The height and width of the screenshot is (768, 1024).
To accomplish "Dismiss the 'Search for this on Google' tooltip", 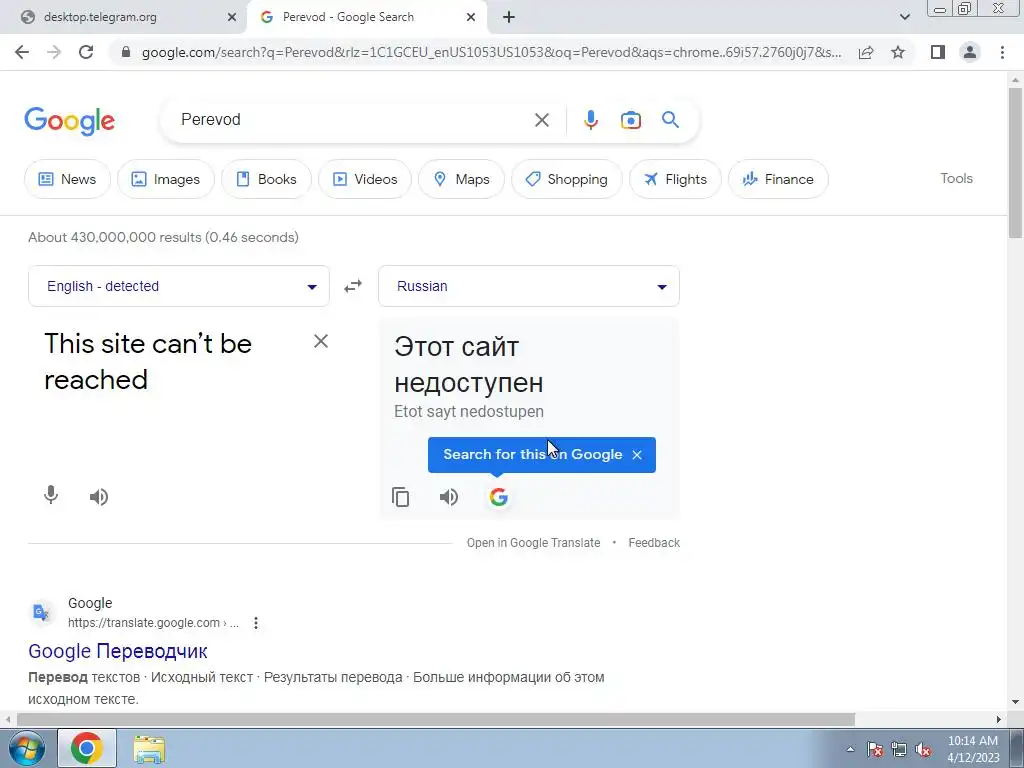I will 637,455.
